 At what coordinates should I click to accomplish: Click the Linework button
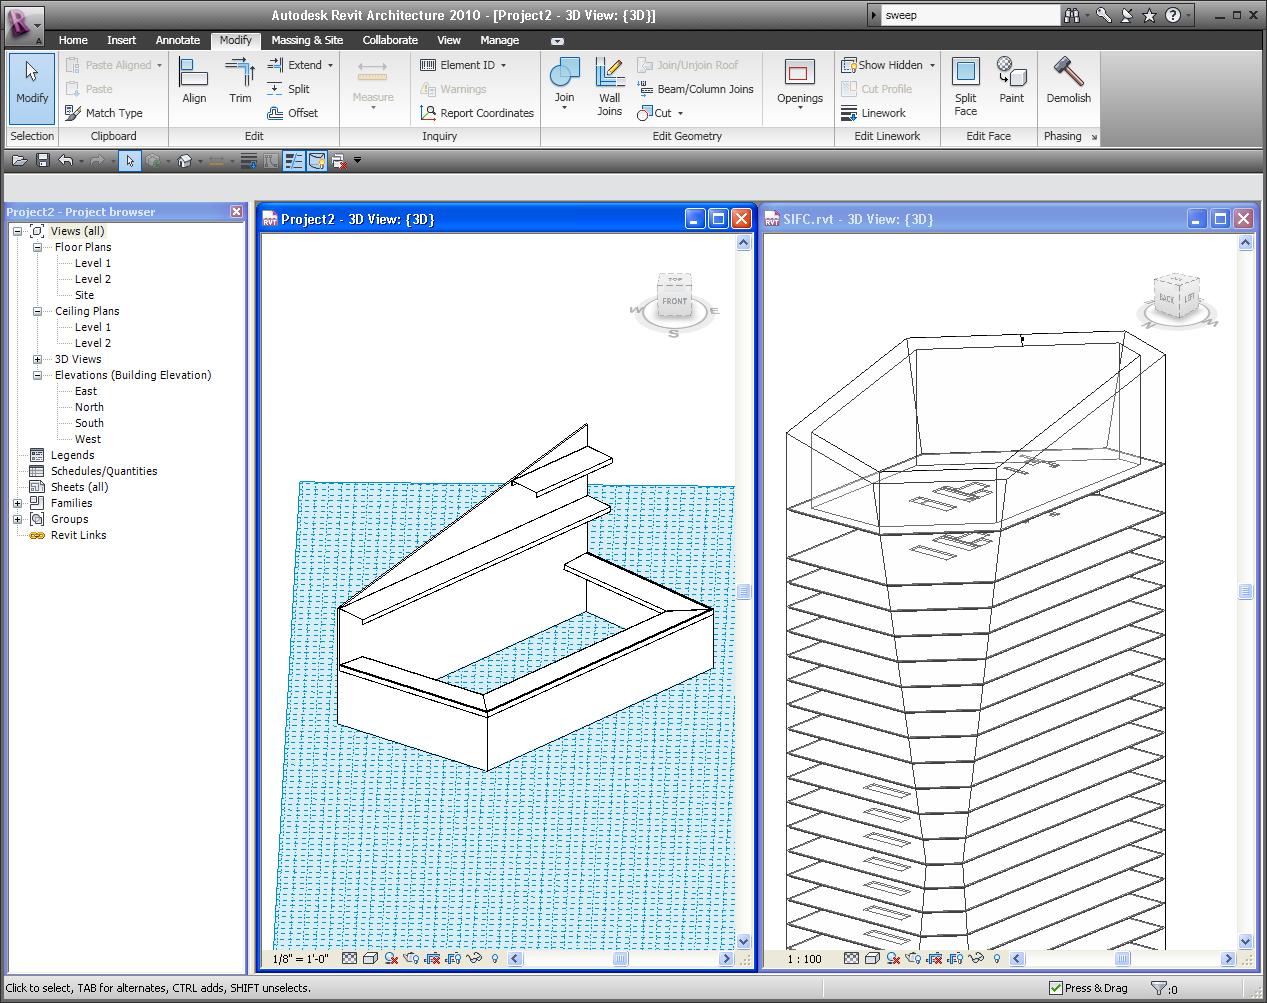coord(874,113)
